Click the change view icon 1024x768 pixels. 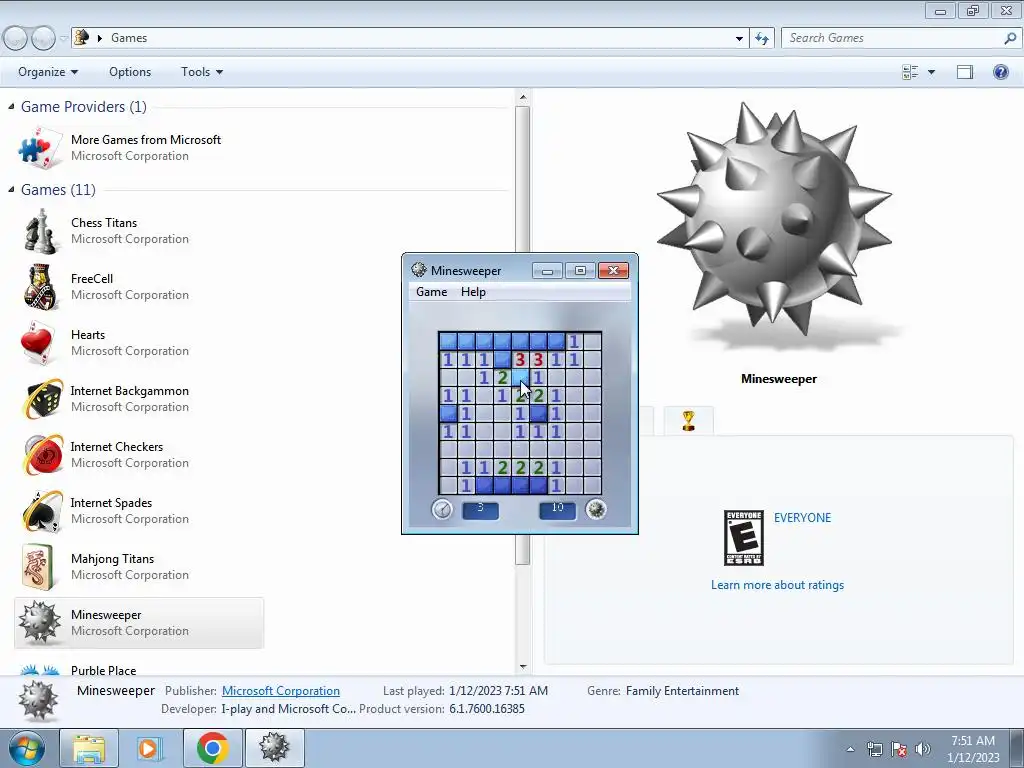910,72
